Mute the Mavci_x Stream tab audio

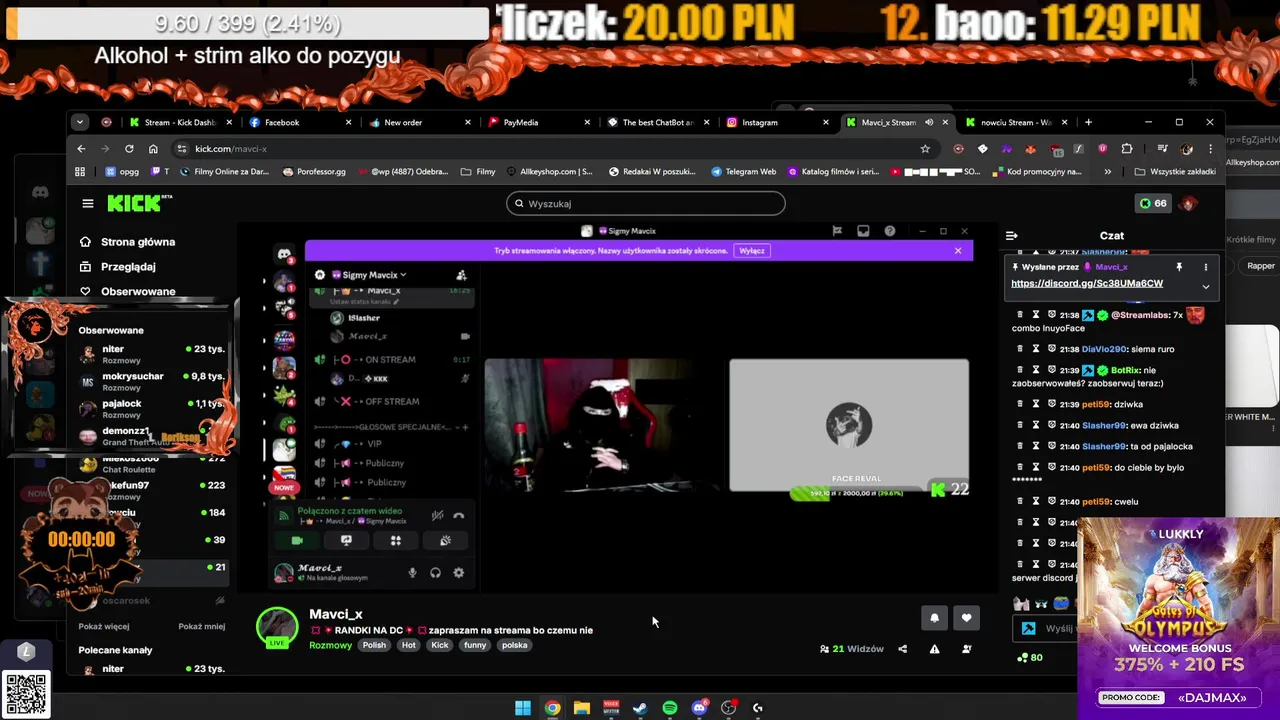click(x=929, y=122)
